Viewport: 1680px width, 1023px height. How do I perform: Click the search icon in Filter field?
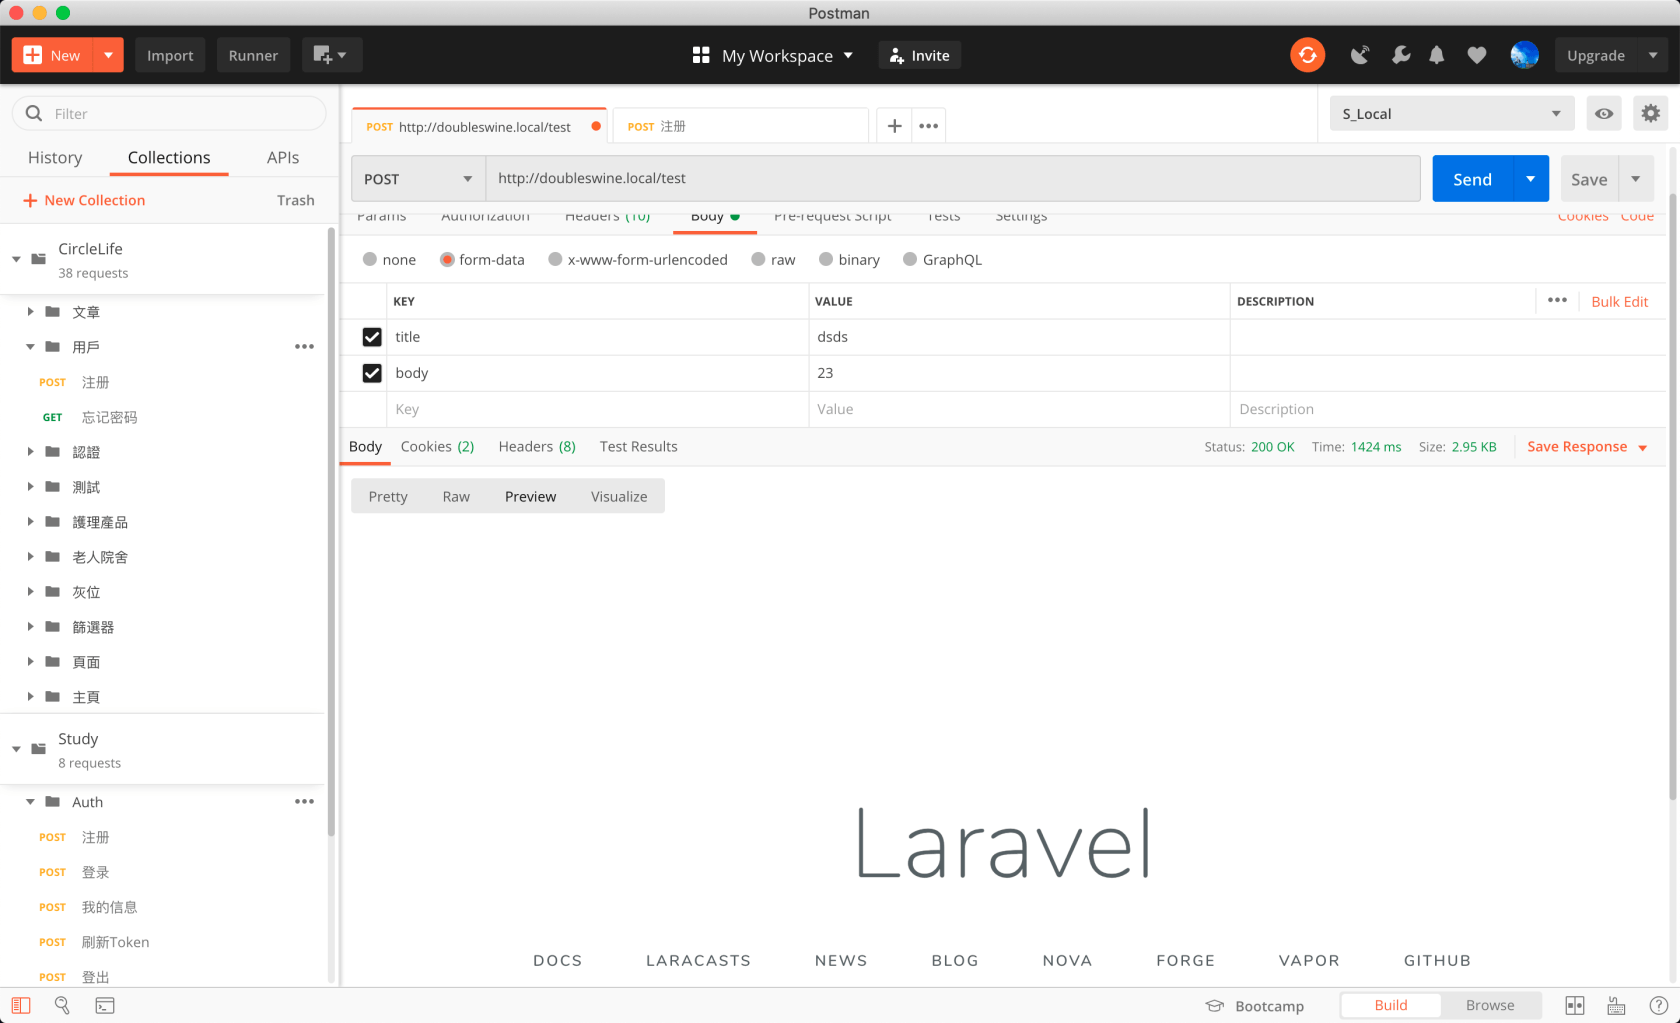(34, 113)
